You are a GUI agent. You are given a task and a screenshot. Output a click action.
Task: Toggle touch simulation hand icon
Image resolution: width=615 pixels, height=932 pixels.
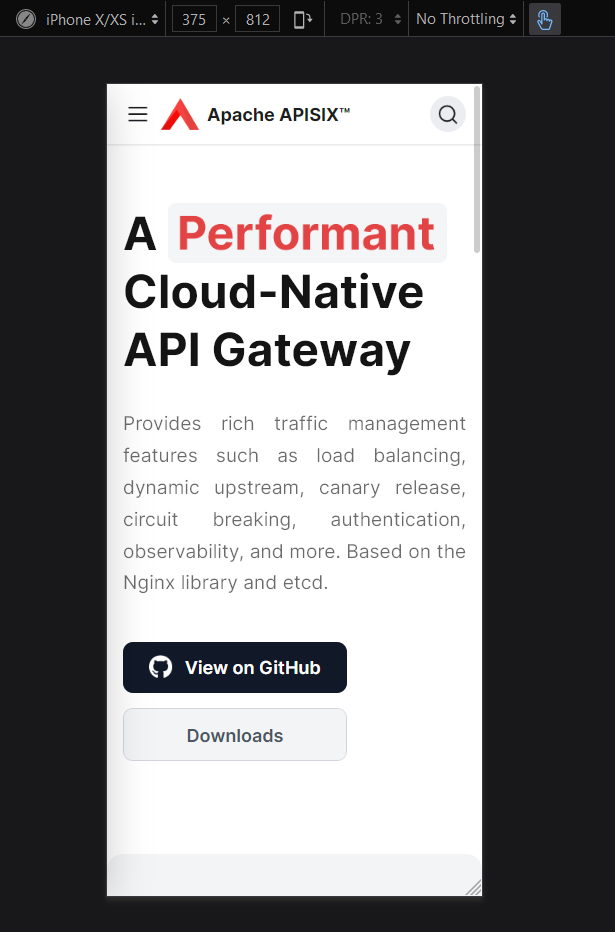544,20
